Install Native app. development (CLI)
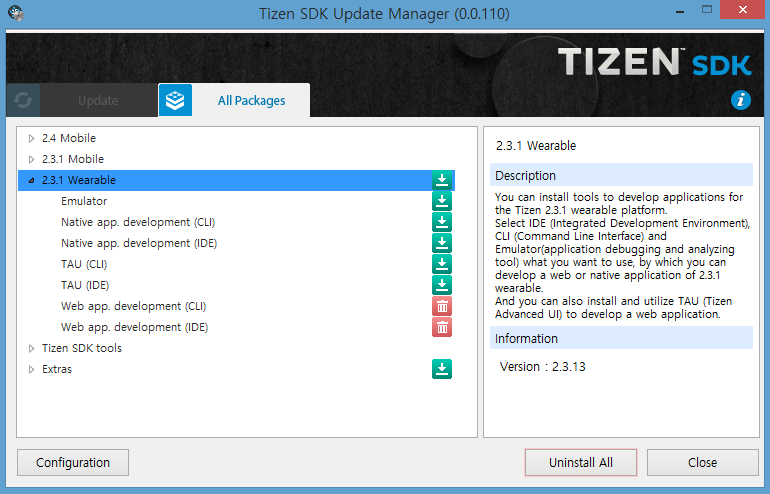The width and height of the screenshot is (770, 494). point(441,222)
